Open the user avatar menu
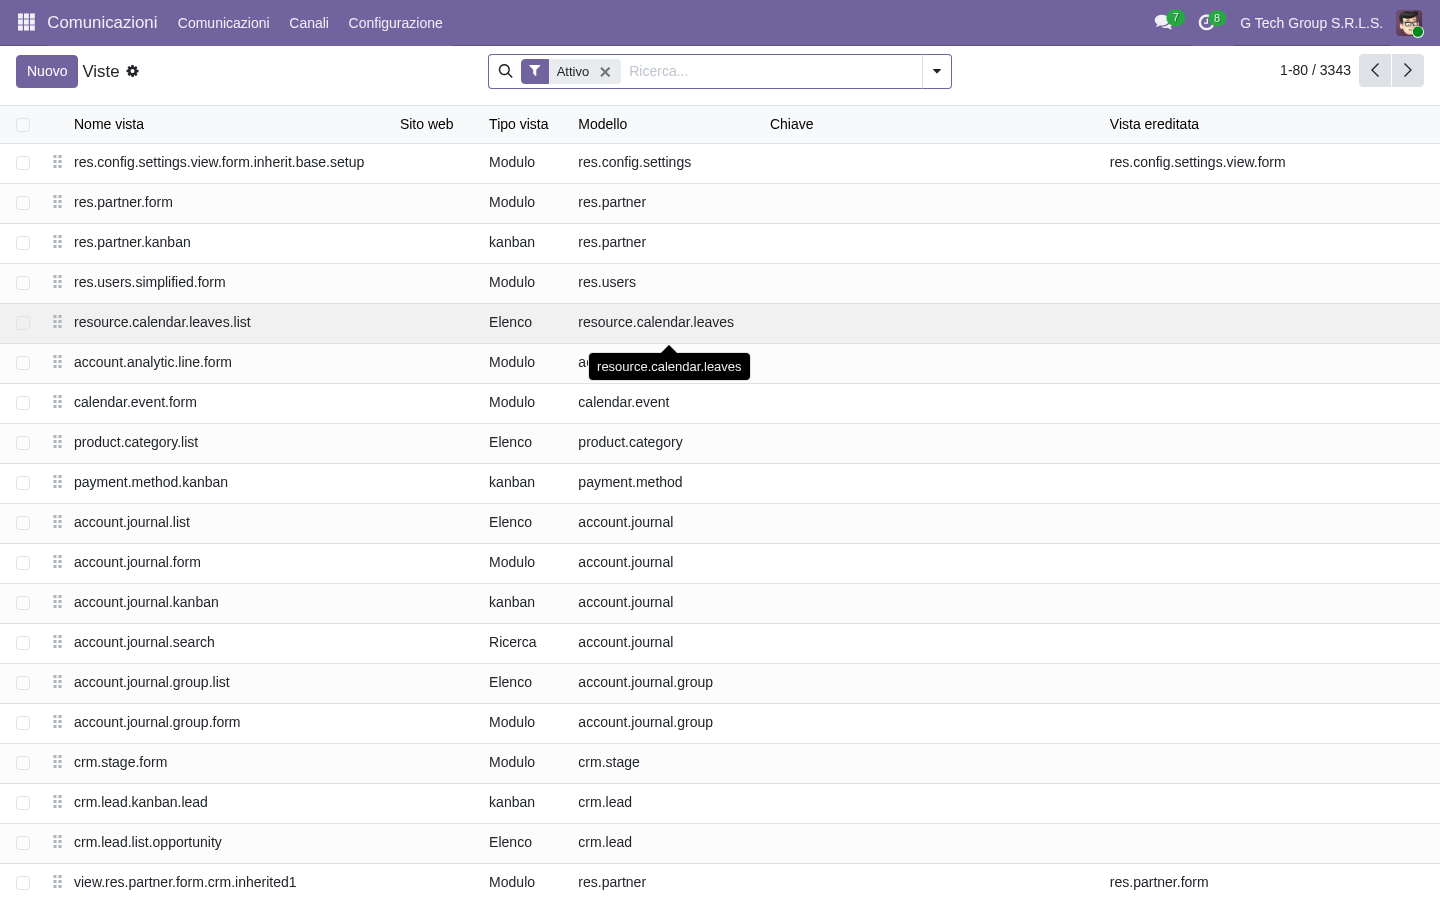Viewport: 1440px width, 900px height. tap(1410, 23)
